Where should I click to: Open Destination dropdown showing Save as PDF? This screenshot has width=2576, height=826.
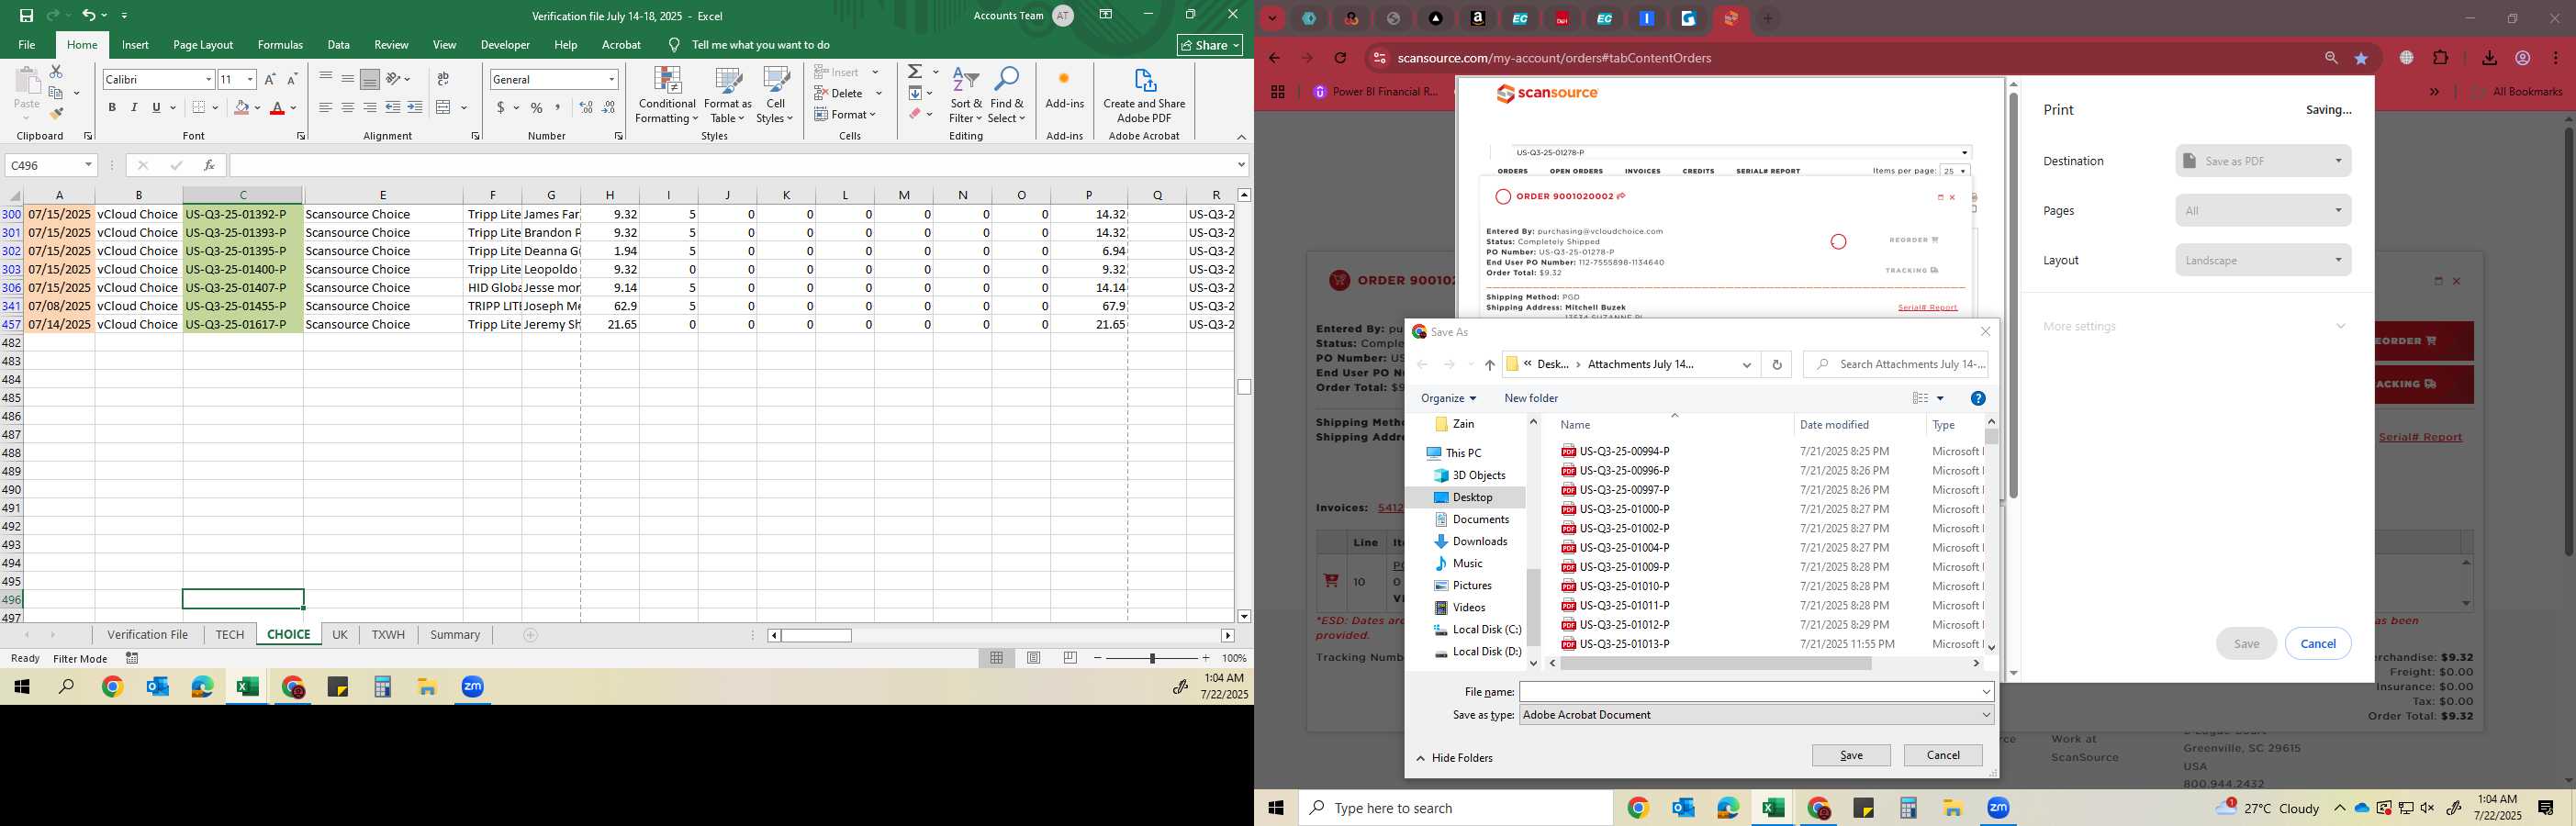click(2263, 161)
